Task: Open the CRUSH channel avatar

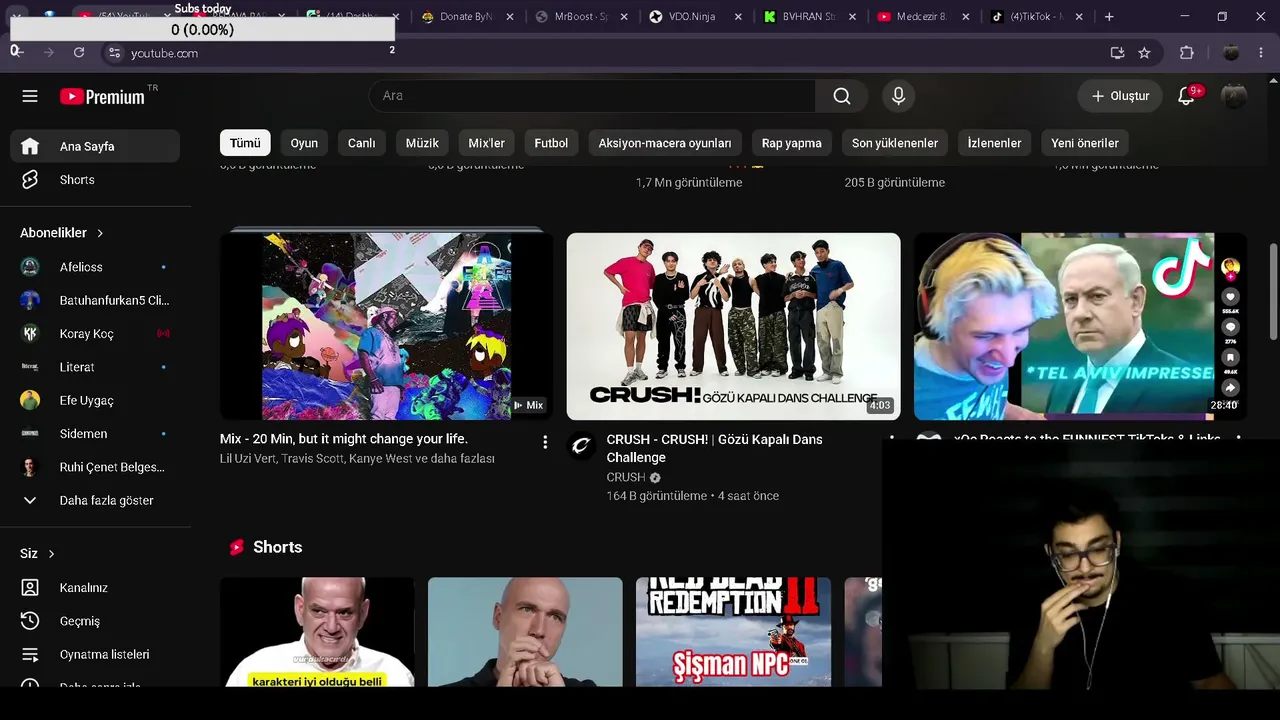Action: click(x=581, y=446)
